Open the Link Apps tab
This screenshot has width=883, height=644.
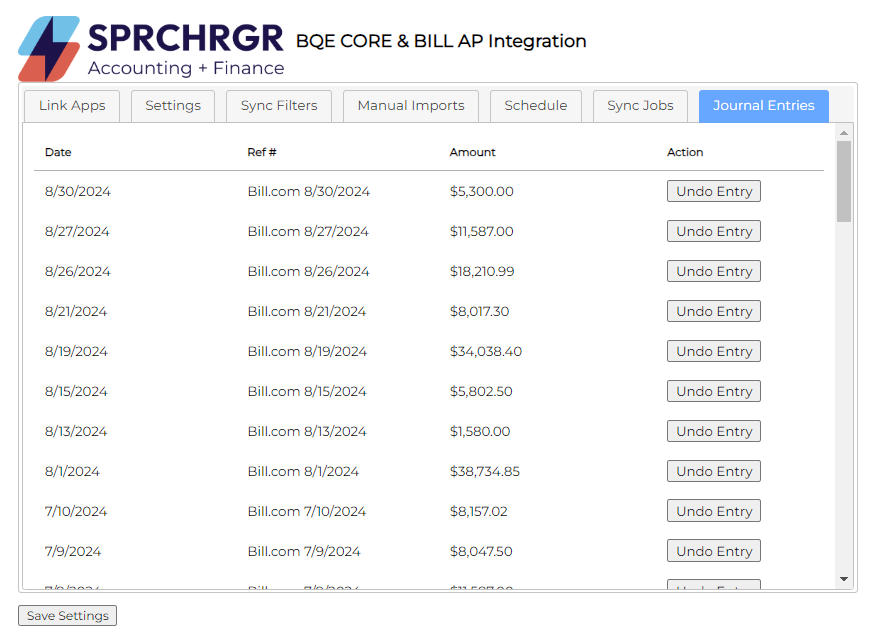pyautogui.click(x=72, y=106)
